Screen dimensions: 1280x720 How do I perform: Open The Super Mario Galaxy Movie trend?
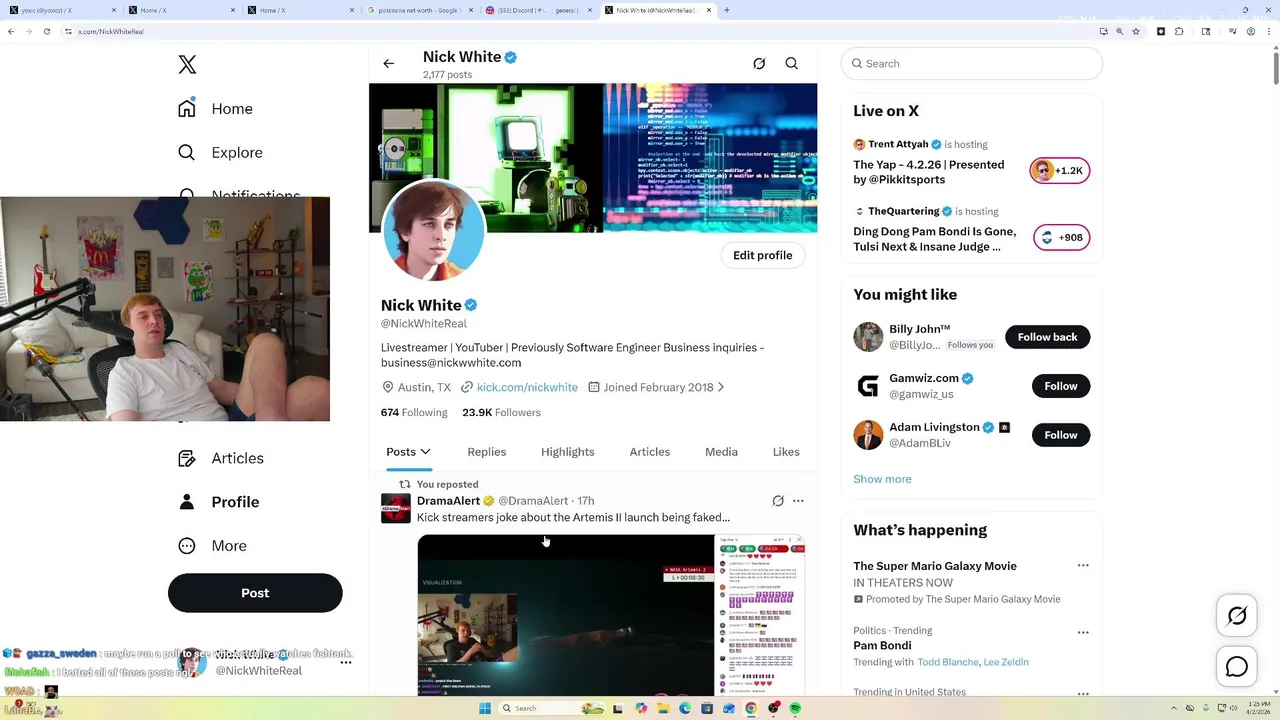click(x=935, y=566)
